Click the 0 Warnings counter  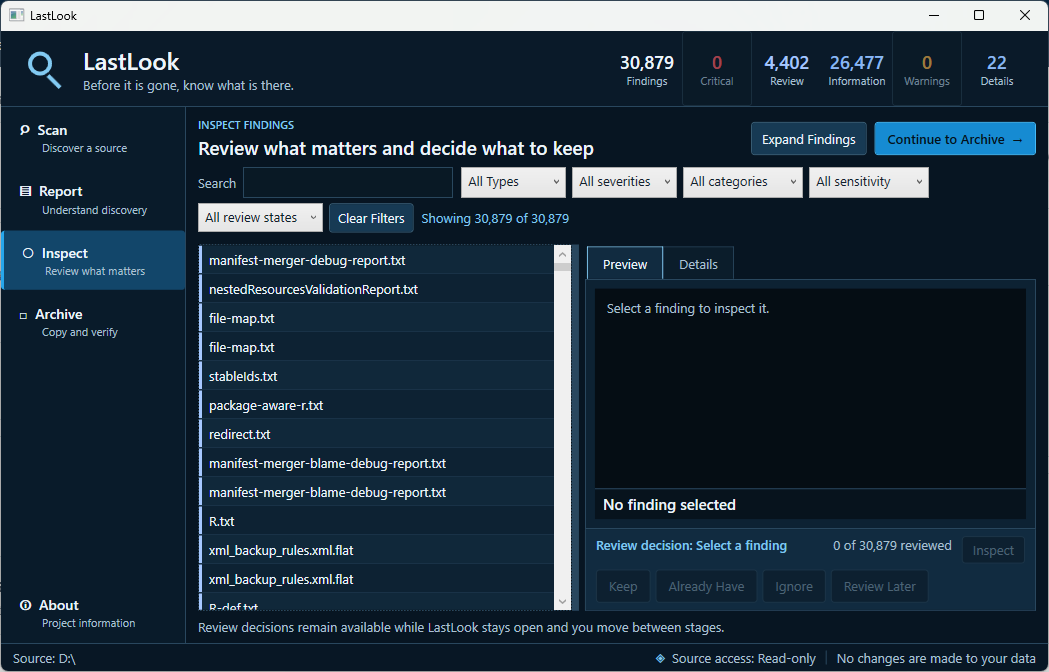(927, 70)
